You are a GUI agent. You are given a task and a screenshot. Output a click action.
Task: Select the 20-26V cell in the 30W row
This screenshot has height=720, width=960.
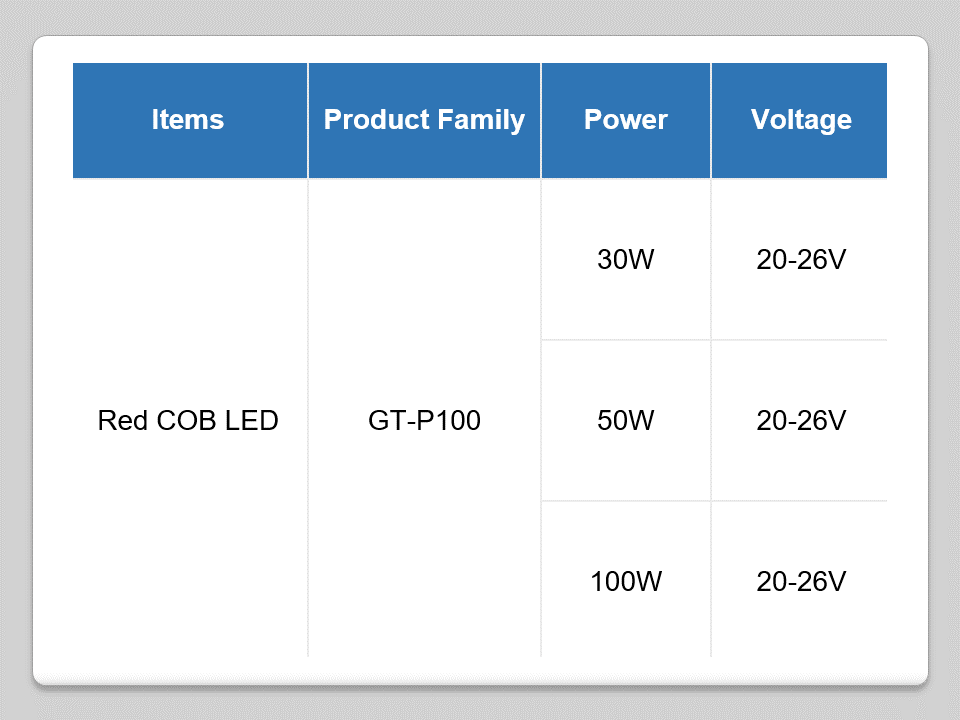tap(800, 260)
